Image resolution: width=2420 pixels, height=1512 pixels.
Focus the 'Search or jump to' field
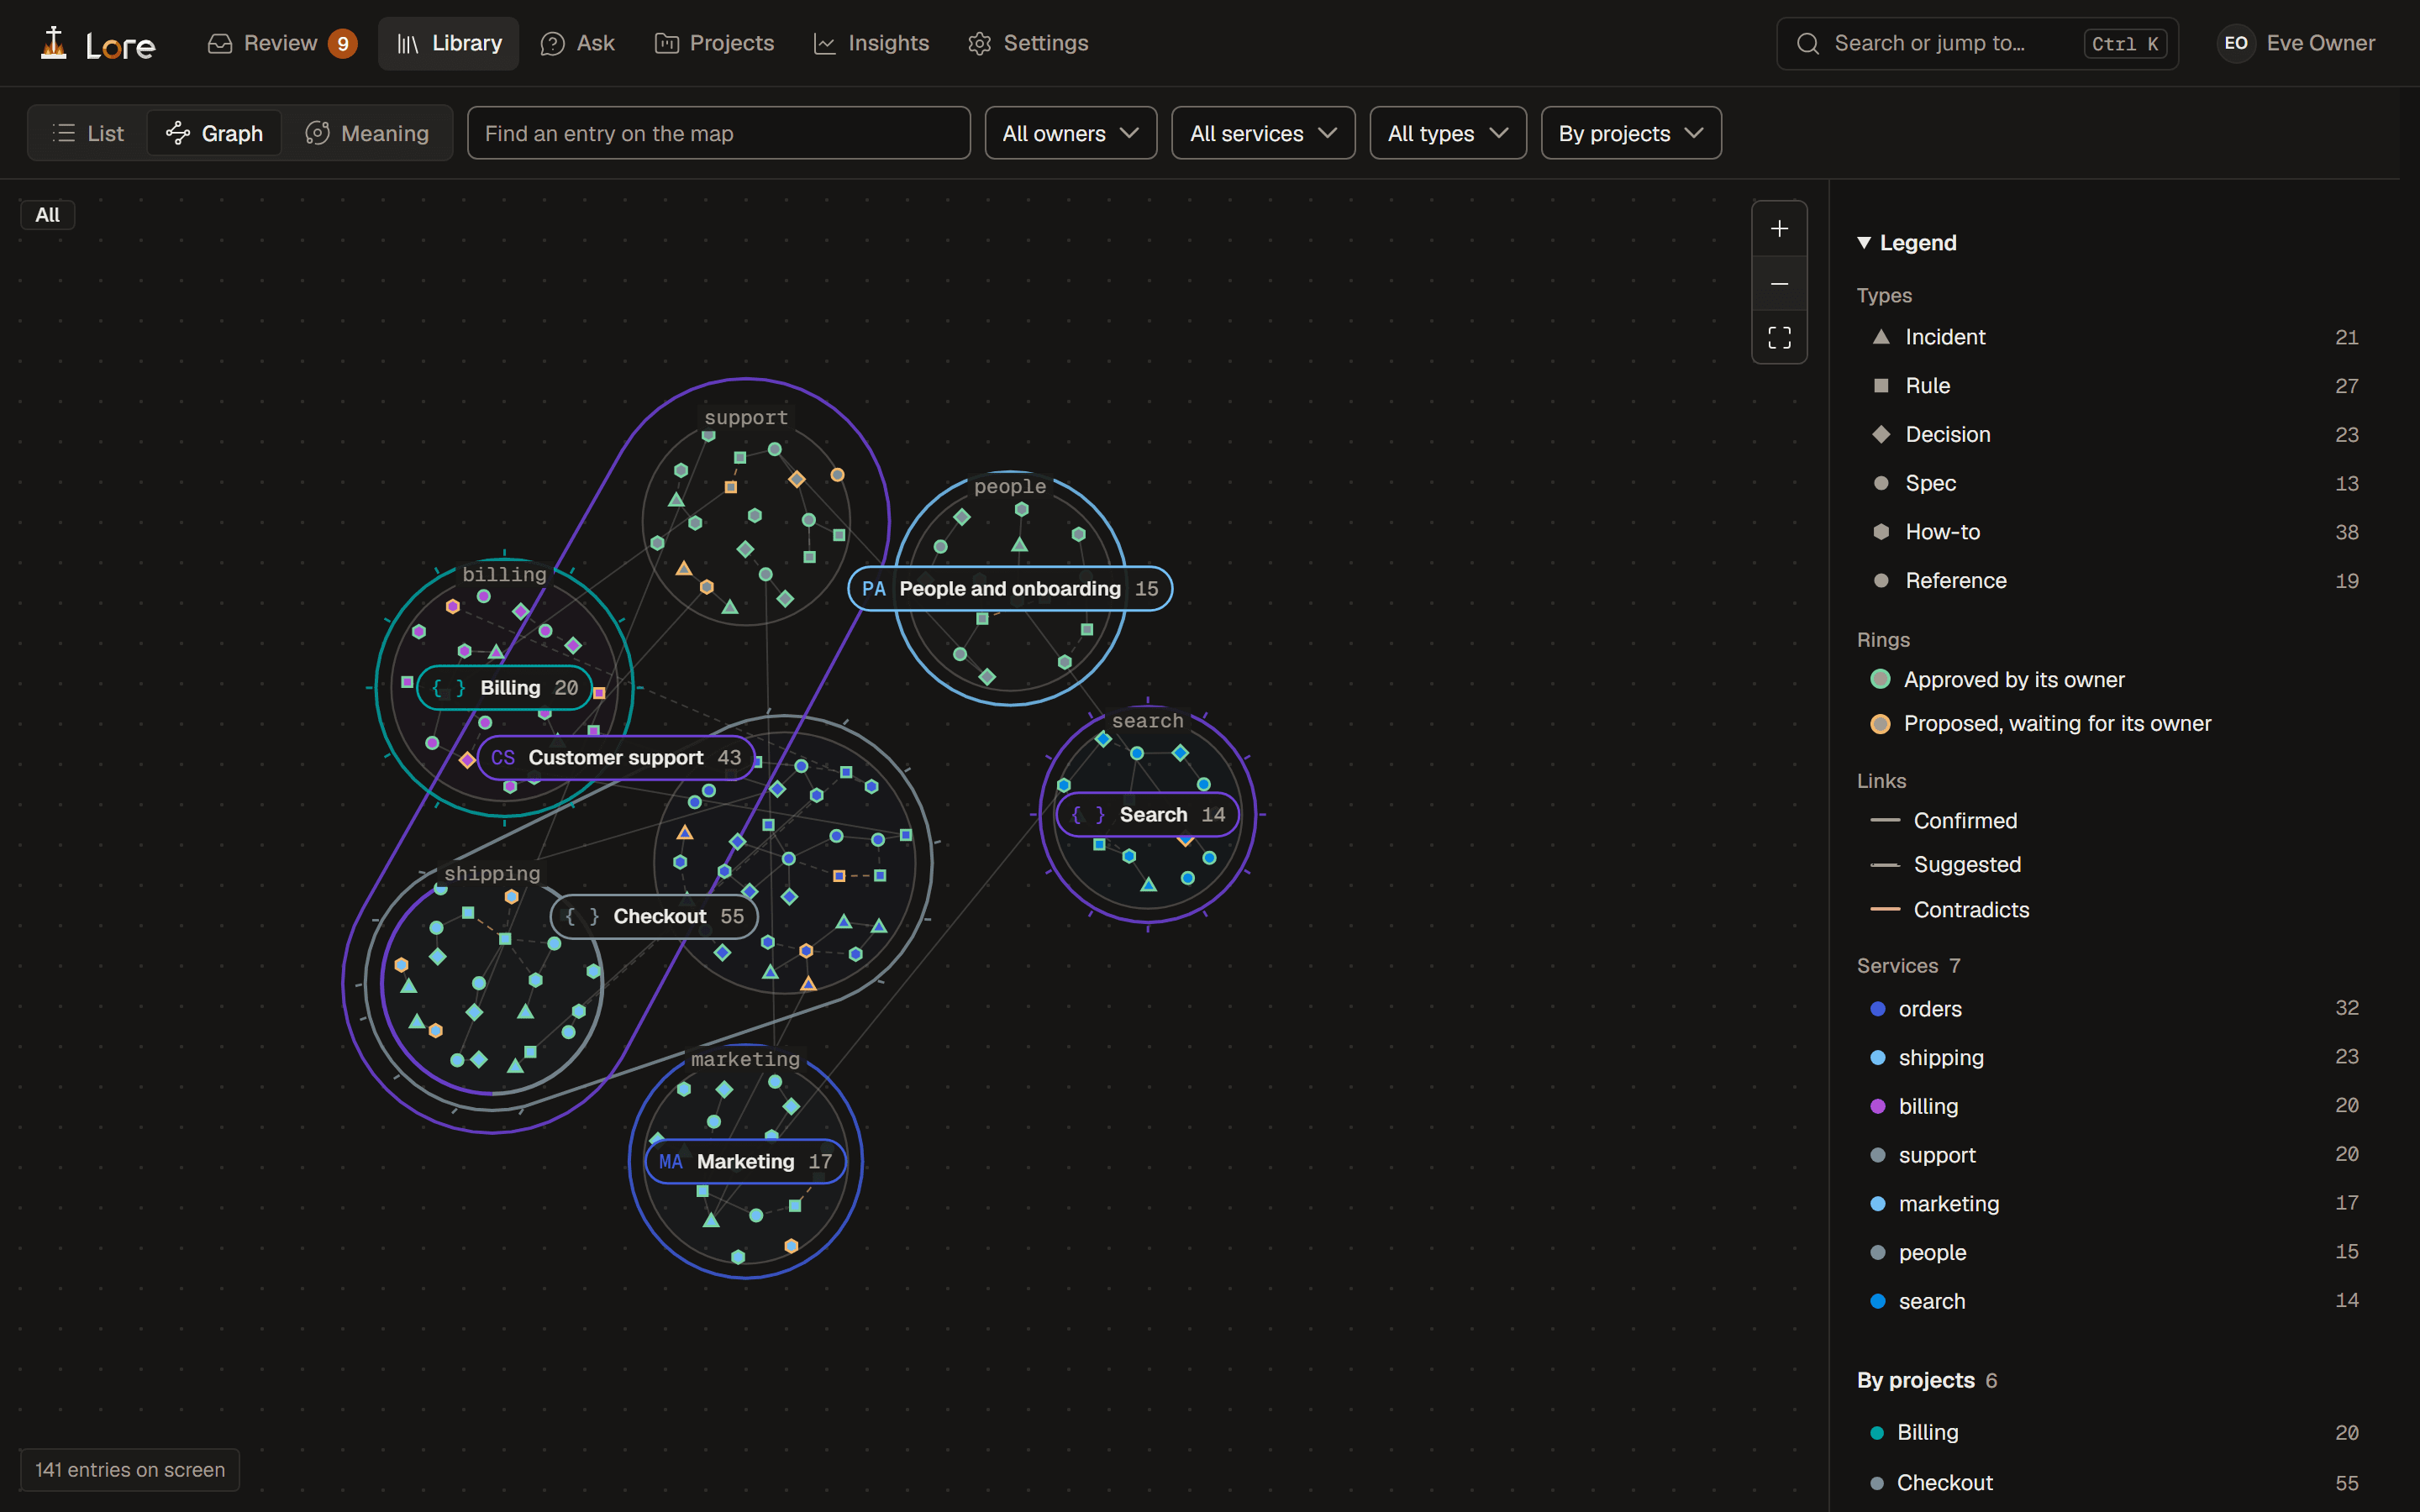(x=1976, y=43)
